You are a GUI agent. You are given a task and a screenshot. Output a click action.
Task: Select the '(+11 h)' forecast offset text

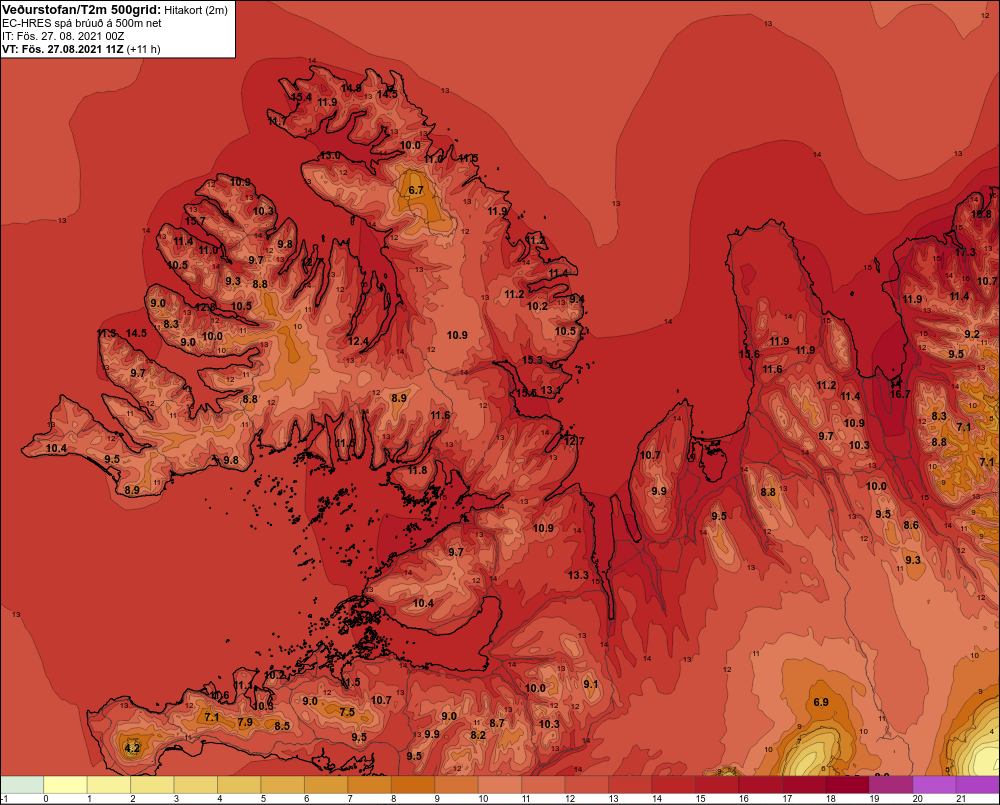pos(144,49)
